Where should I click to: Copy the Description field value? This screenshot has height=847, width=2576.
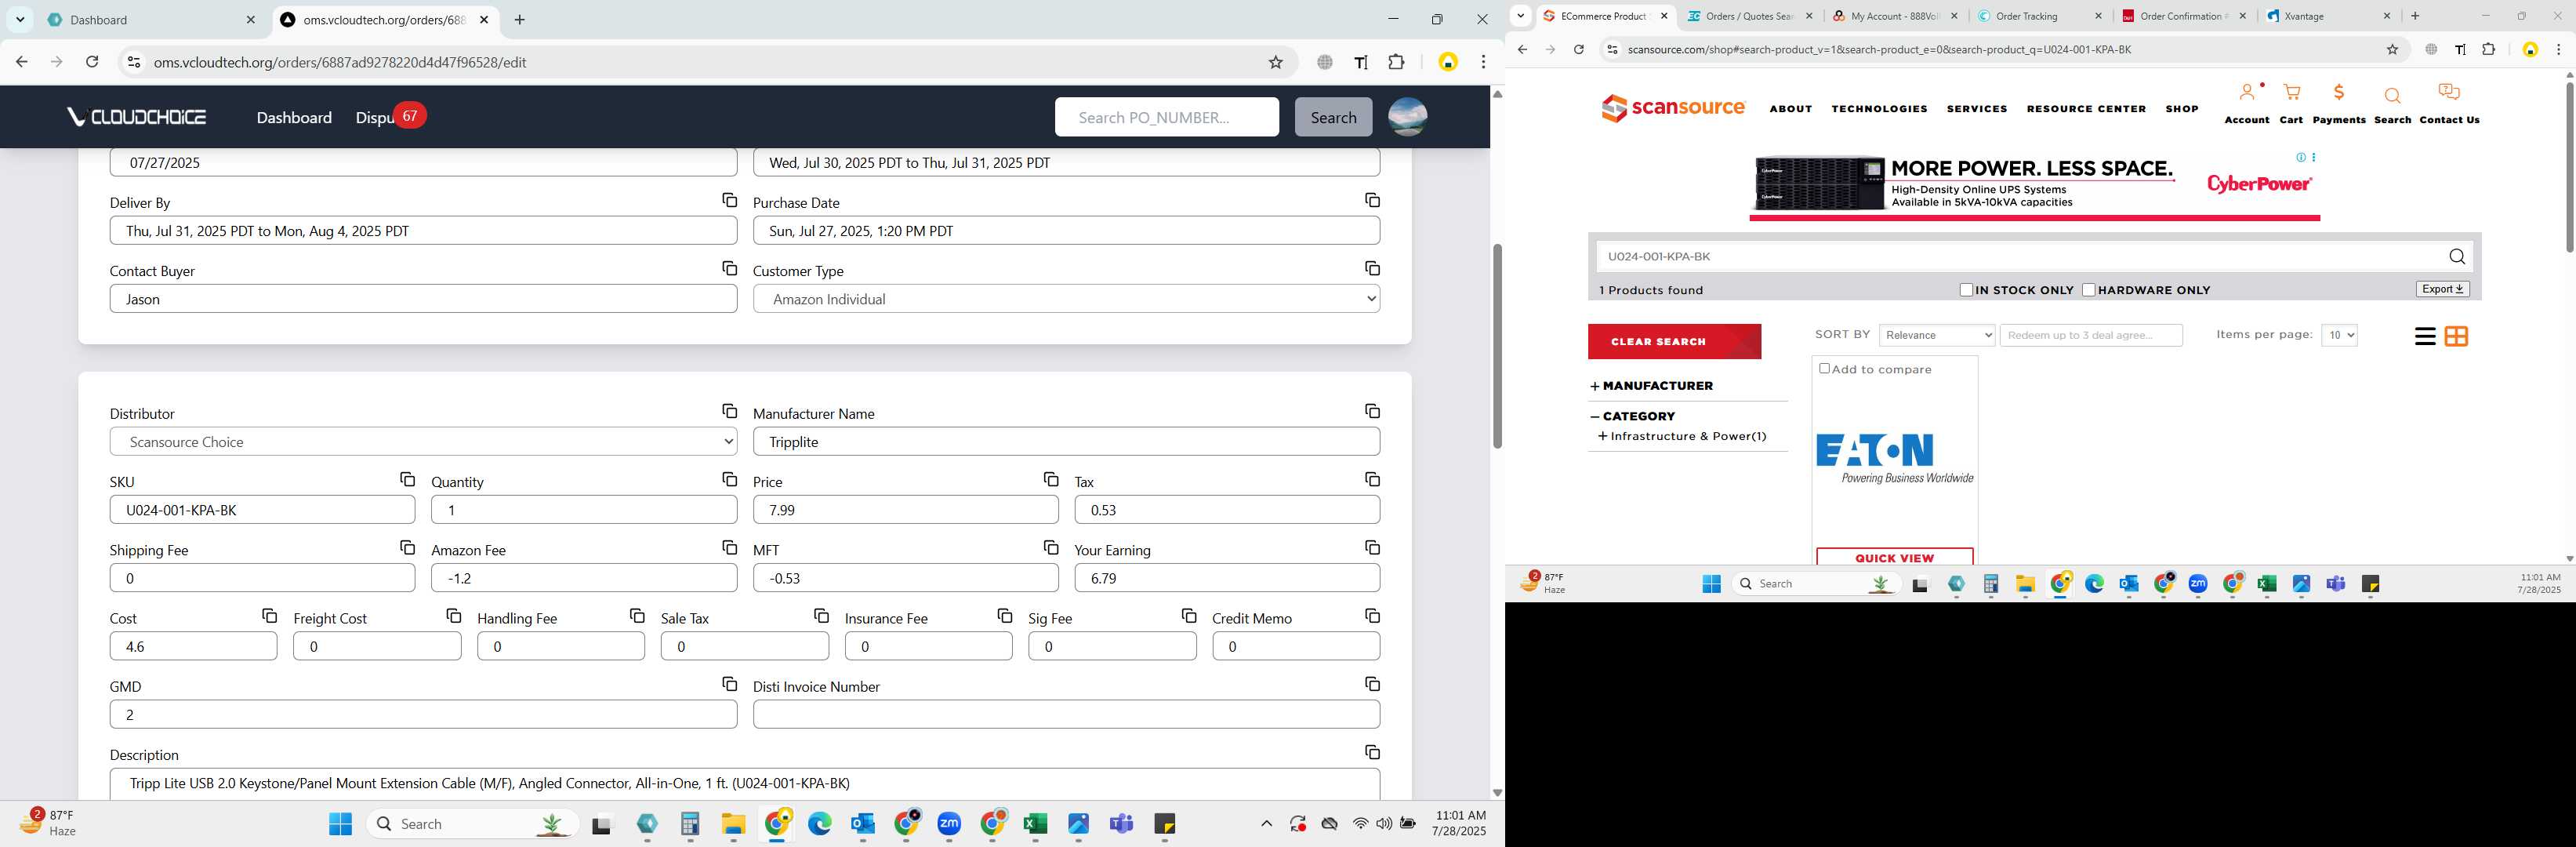point(1372,751)
